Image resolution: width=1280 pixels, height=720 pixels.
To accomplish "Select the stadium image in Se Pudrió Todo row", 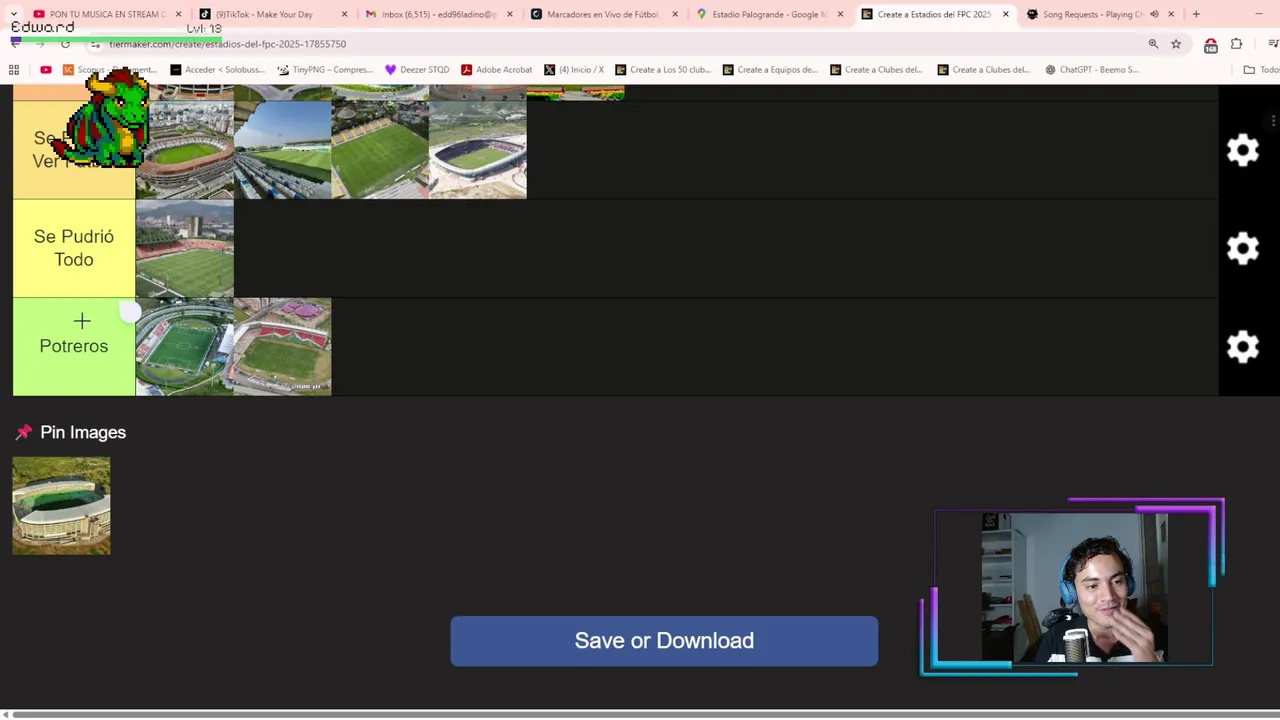I will point(185,249).
